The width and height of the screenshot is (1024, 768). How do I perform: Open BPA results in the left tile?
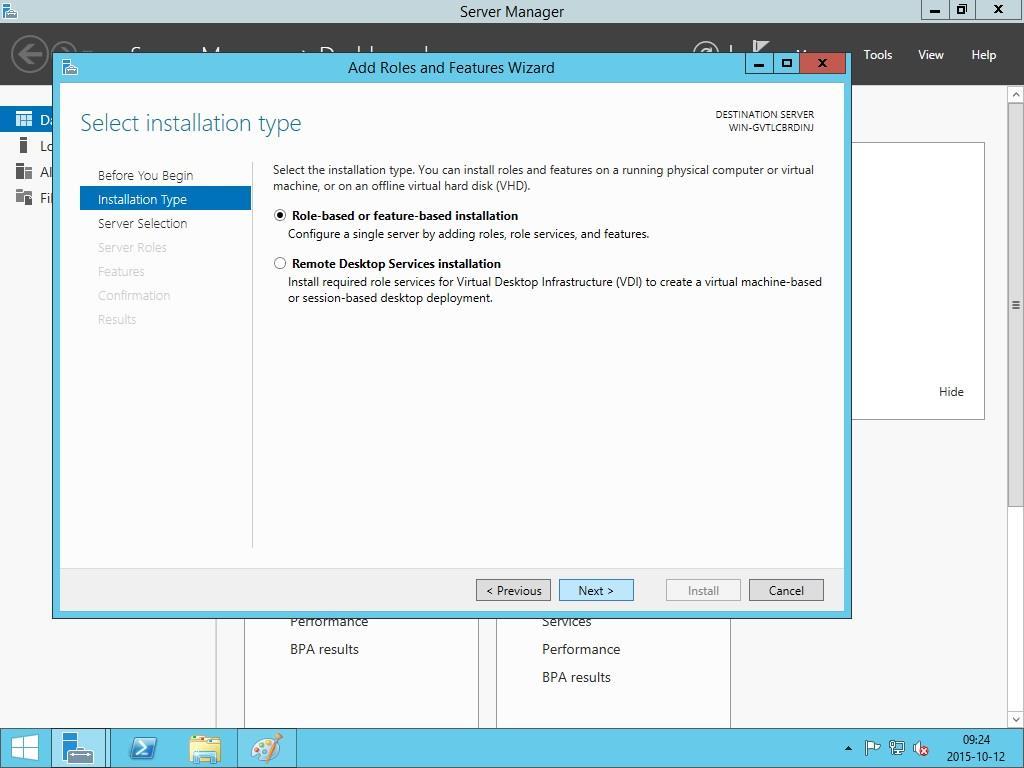click(x=324, y=649)
